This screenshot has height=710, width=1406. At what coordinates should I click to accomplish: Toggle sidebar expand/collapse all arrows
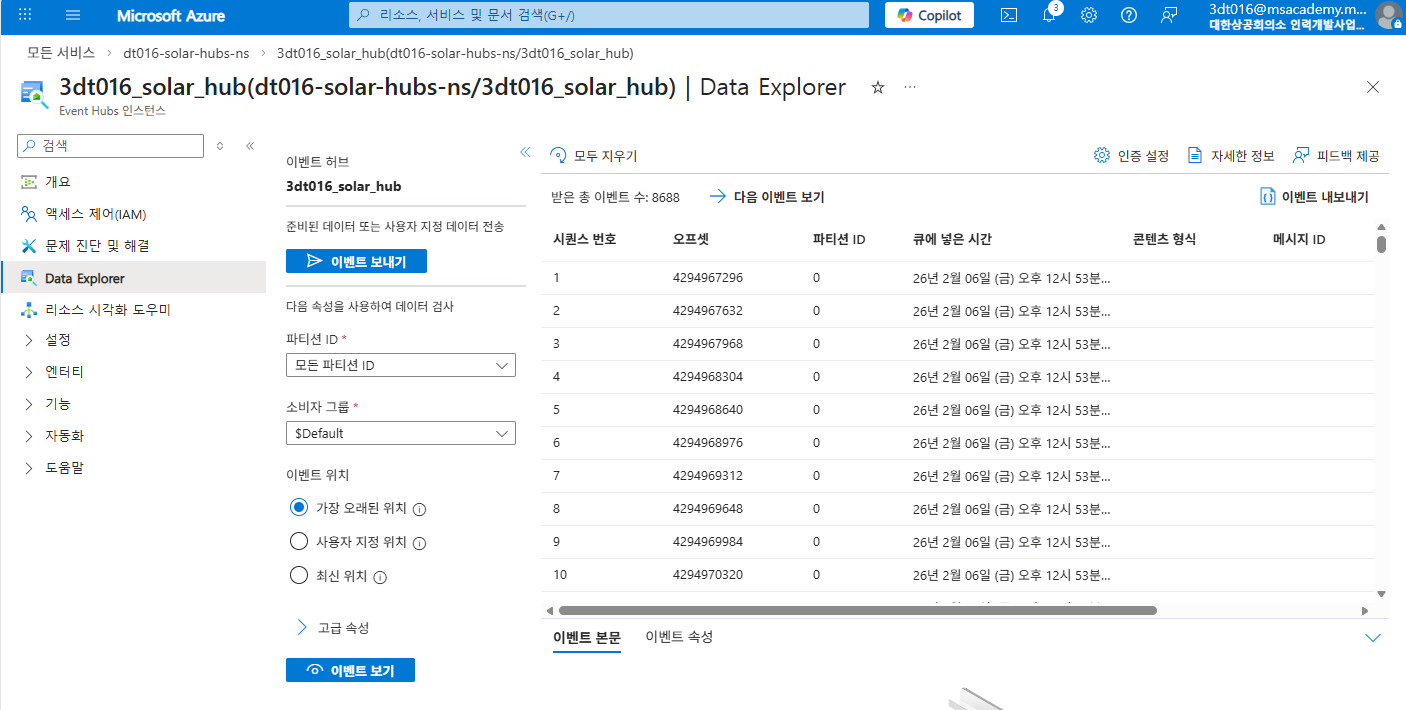(x=220, y=146)
